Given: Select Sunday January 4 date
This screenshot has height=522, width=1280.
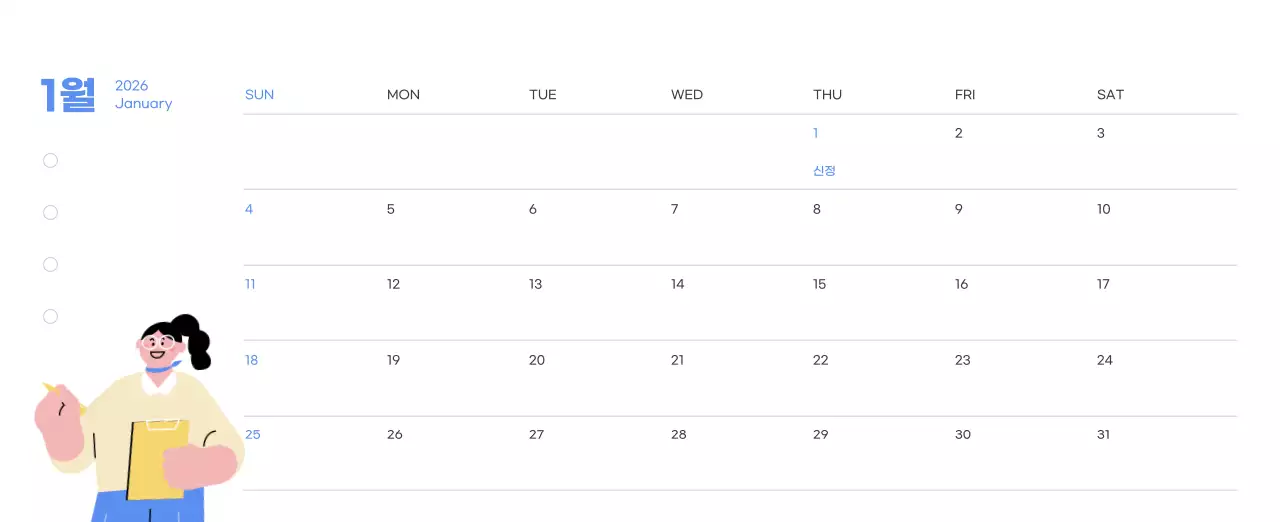Looking at the screenshot, I should point(249,210).
